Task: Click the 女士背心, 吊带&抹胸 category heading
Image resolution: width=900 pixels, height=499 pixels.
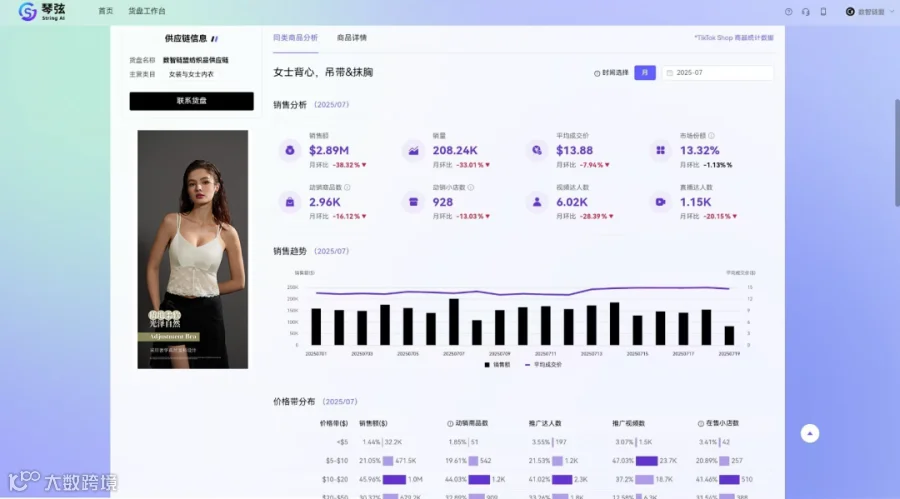Action: (x=323, y=72)
